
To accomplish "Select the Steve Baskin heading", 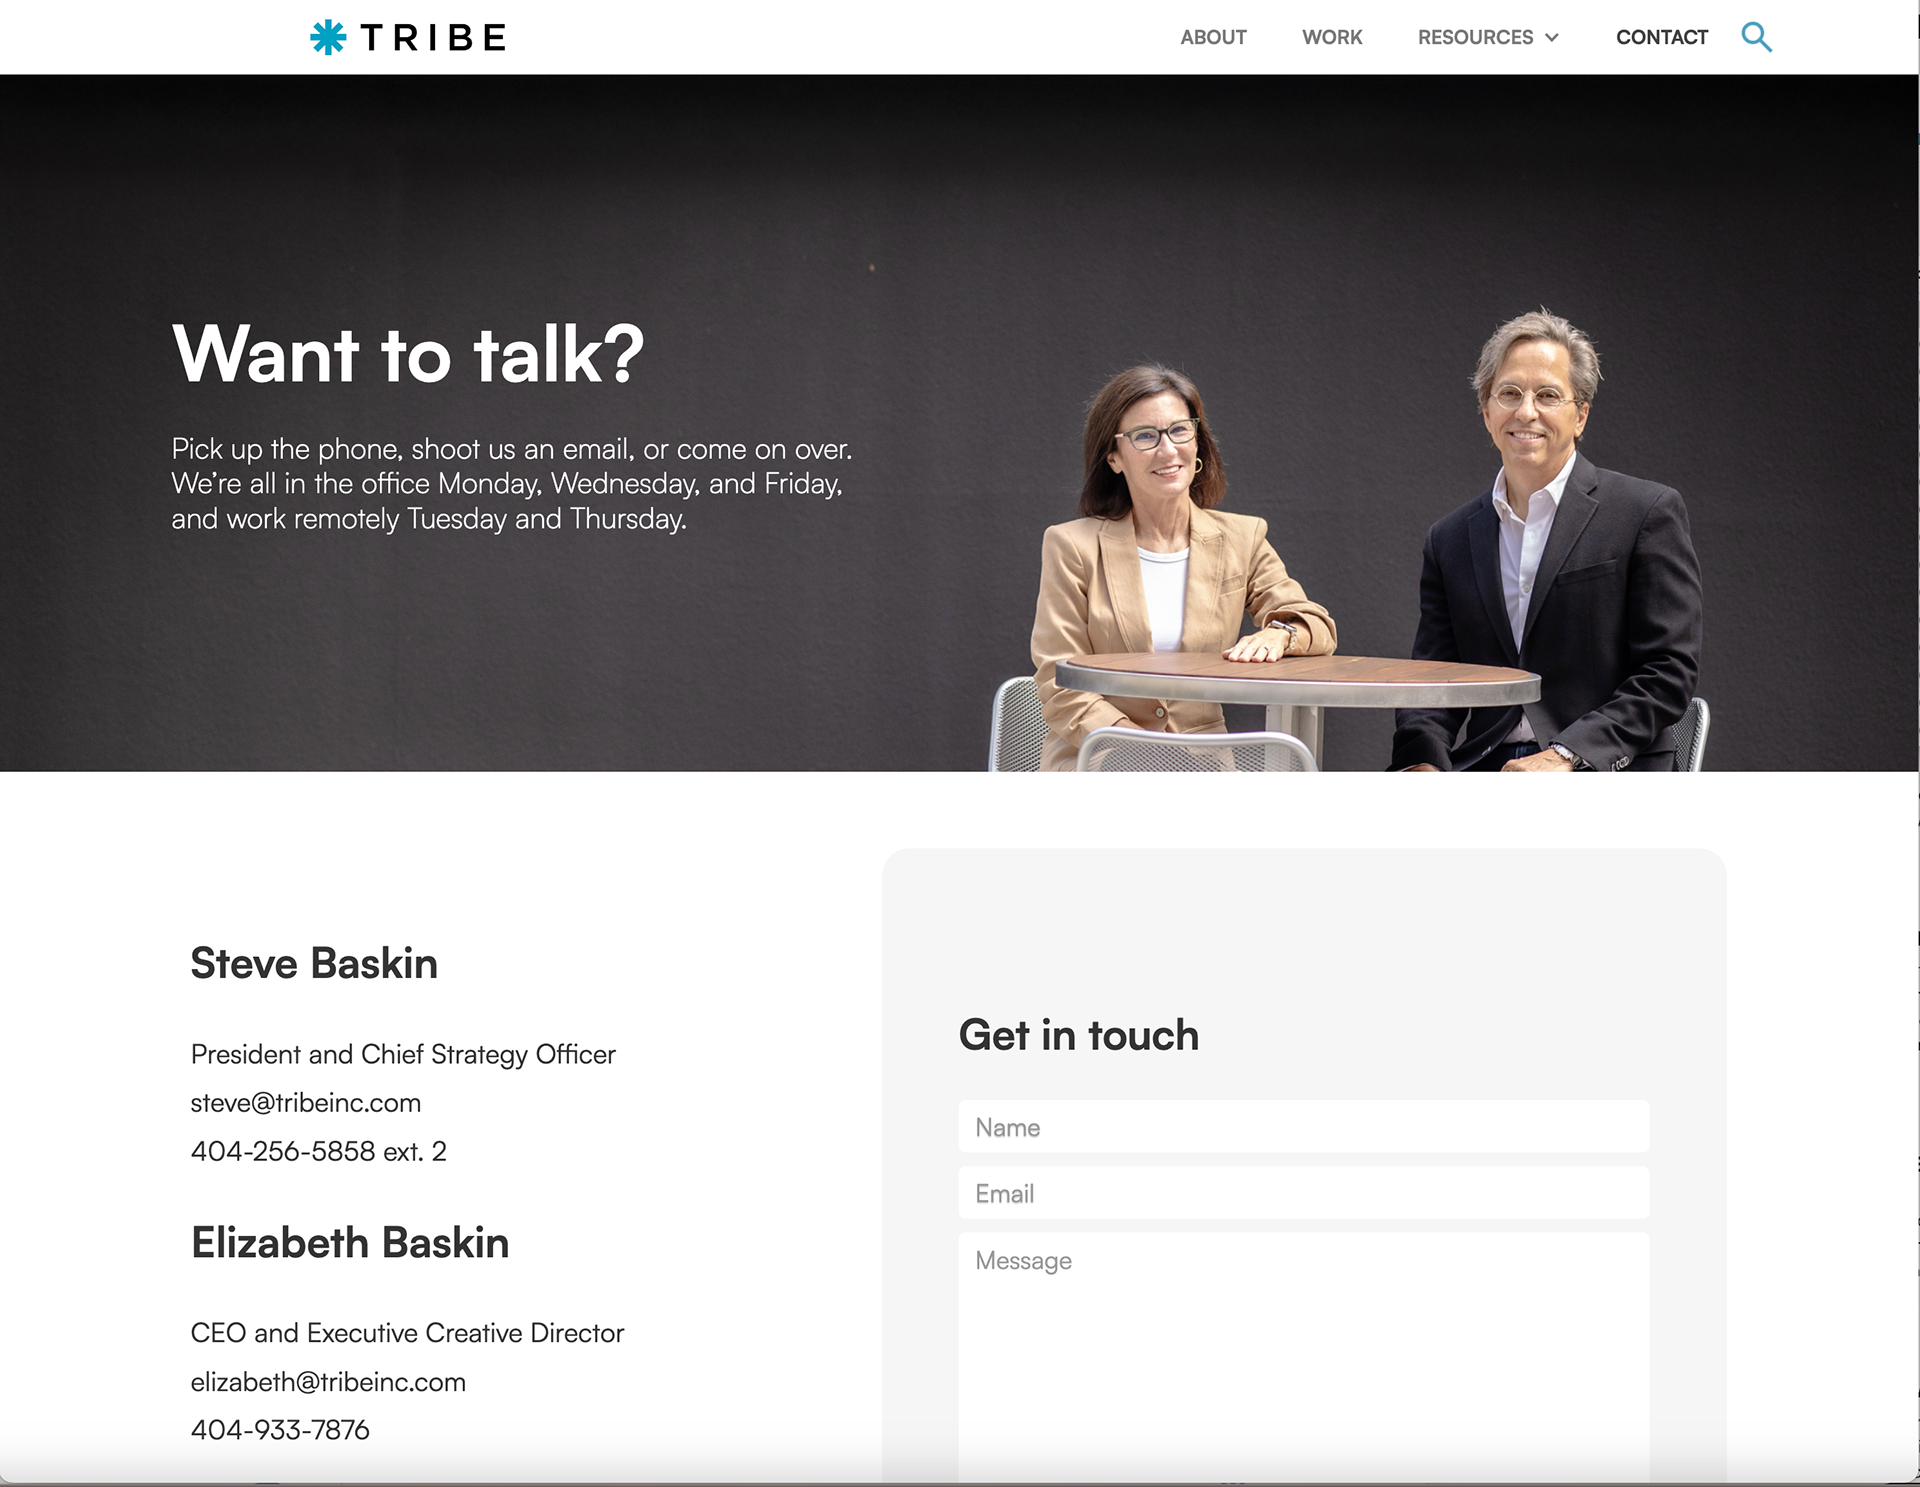I will point(314,963).
